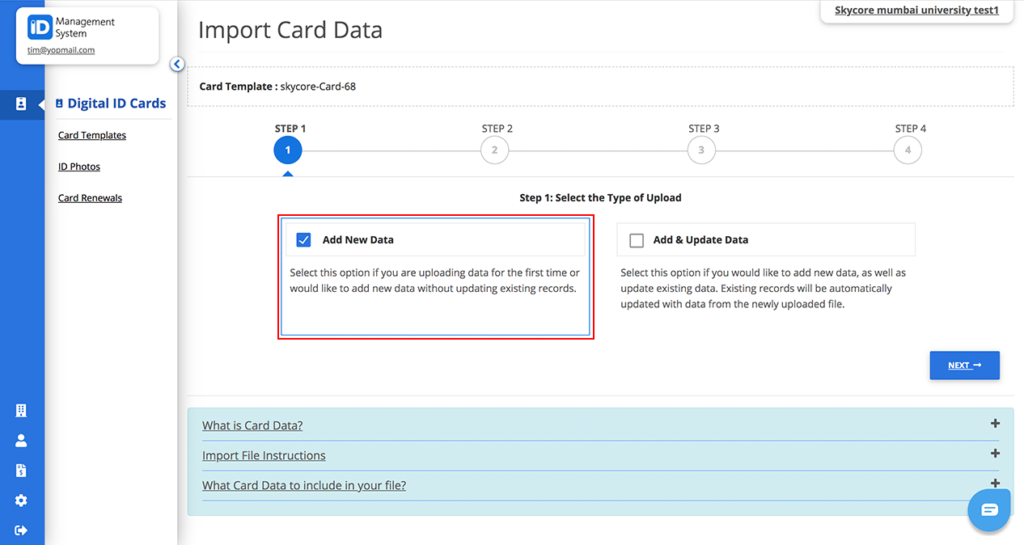The height and width of the screenshot is (545, 1024).
Task: Jump to step 2 circle in progress stepper
Action: tap(494, 150)
